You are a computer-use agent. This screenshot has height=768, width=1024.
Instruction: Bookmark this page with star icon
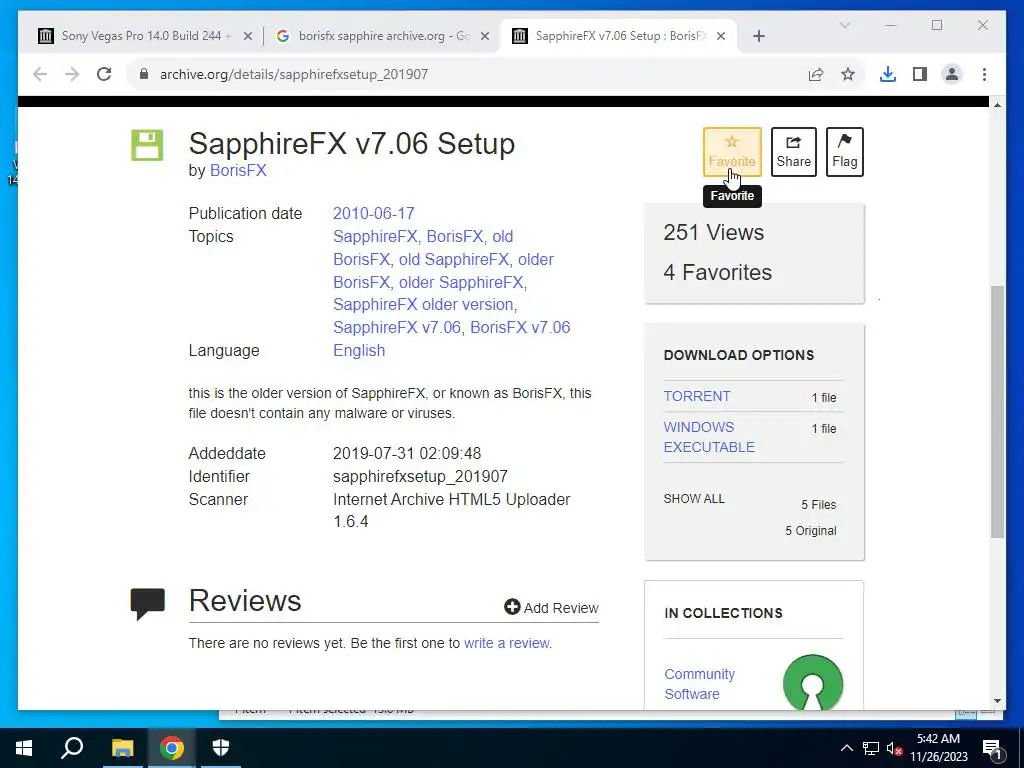coord(848,74)
